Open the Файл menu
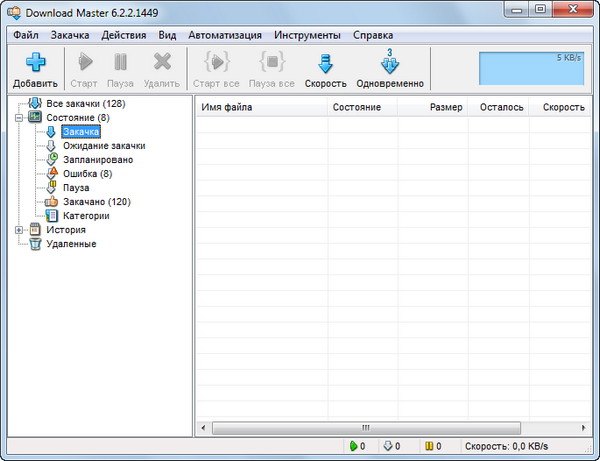 [25, 35]
